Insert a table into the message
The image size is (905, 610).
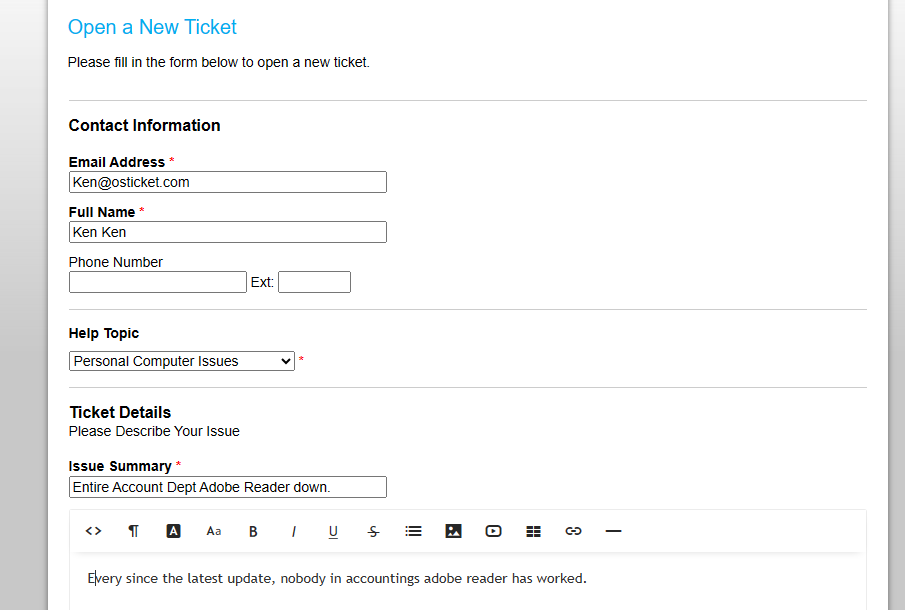(533, 531)
